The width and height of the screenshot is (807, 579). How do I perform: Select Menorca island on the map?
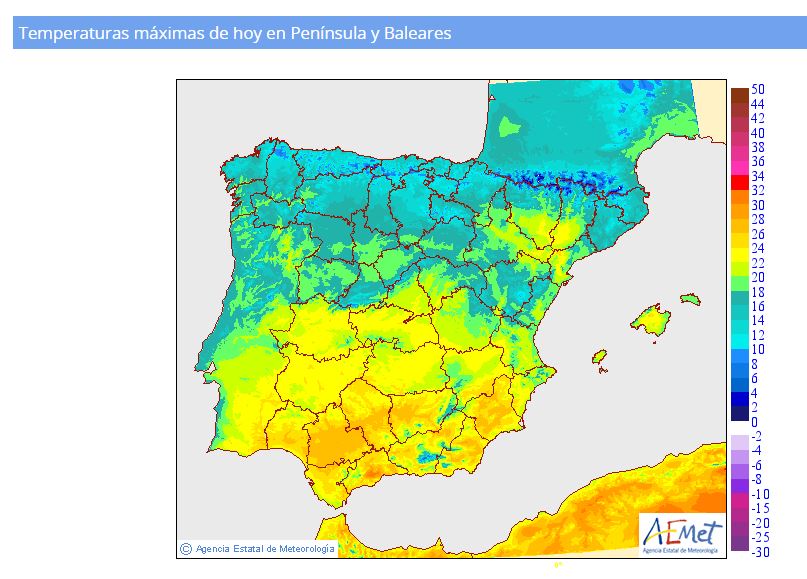click(690, 299)
